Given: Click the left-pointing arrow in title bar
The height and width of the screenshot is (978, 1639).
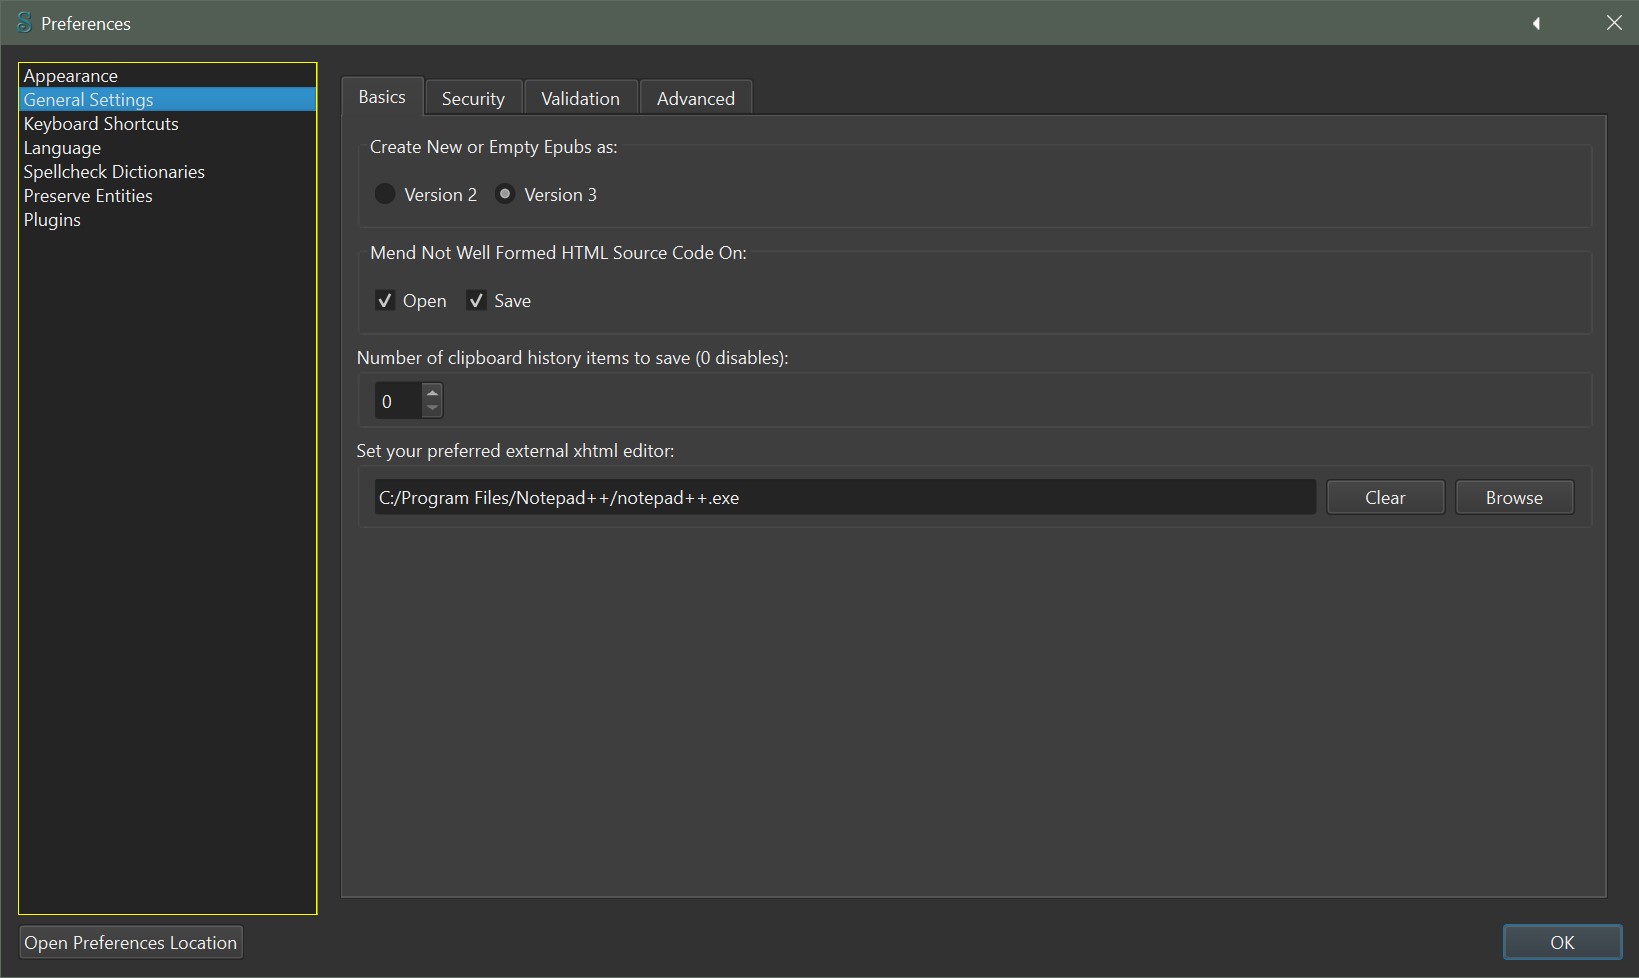Looking at the screenshot, I should pyautogui.click(x=1536, y=23).
